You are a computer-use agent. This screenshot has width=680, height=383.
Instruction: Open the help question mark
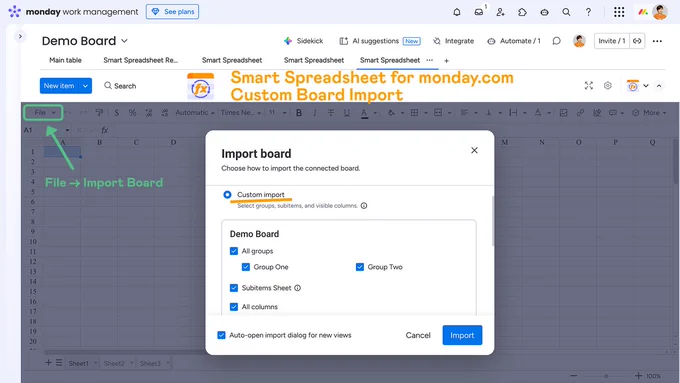pyautogui.click(x=588, y=12)
